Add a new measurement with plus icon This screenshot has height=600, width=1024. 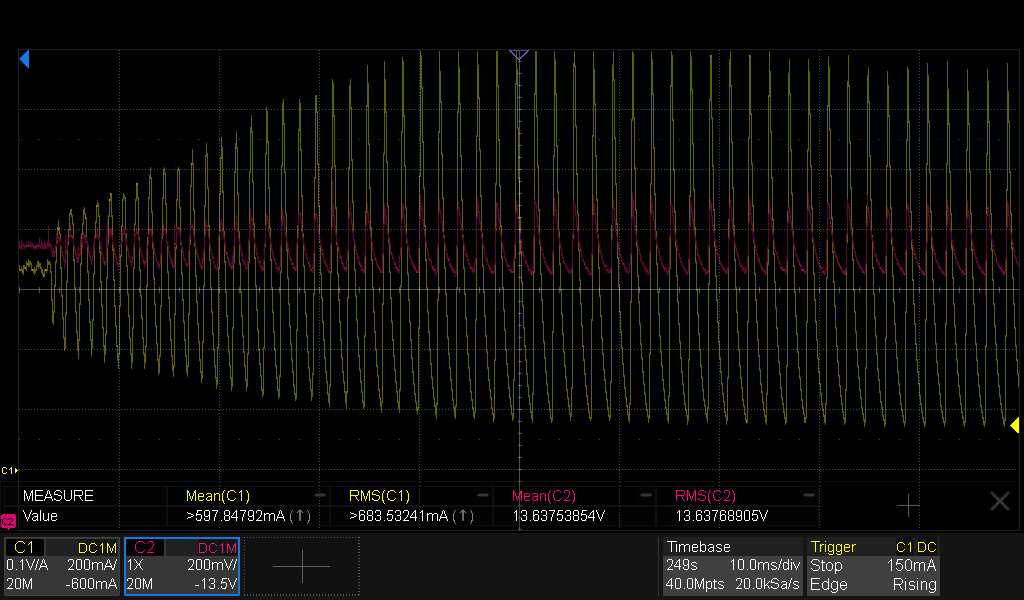click(x=908, y=505)
